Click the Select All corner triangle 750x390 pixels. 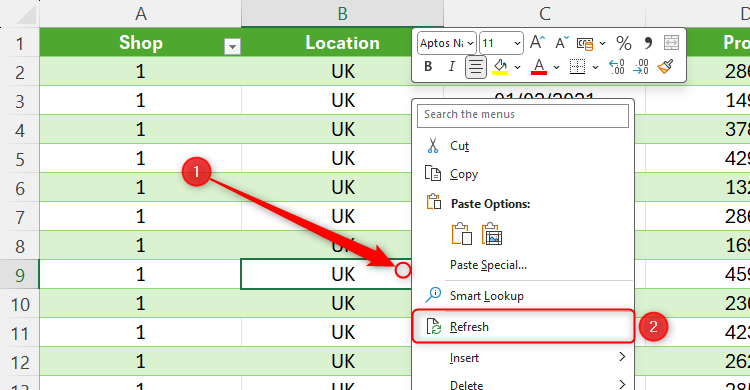coord(26,15)
